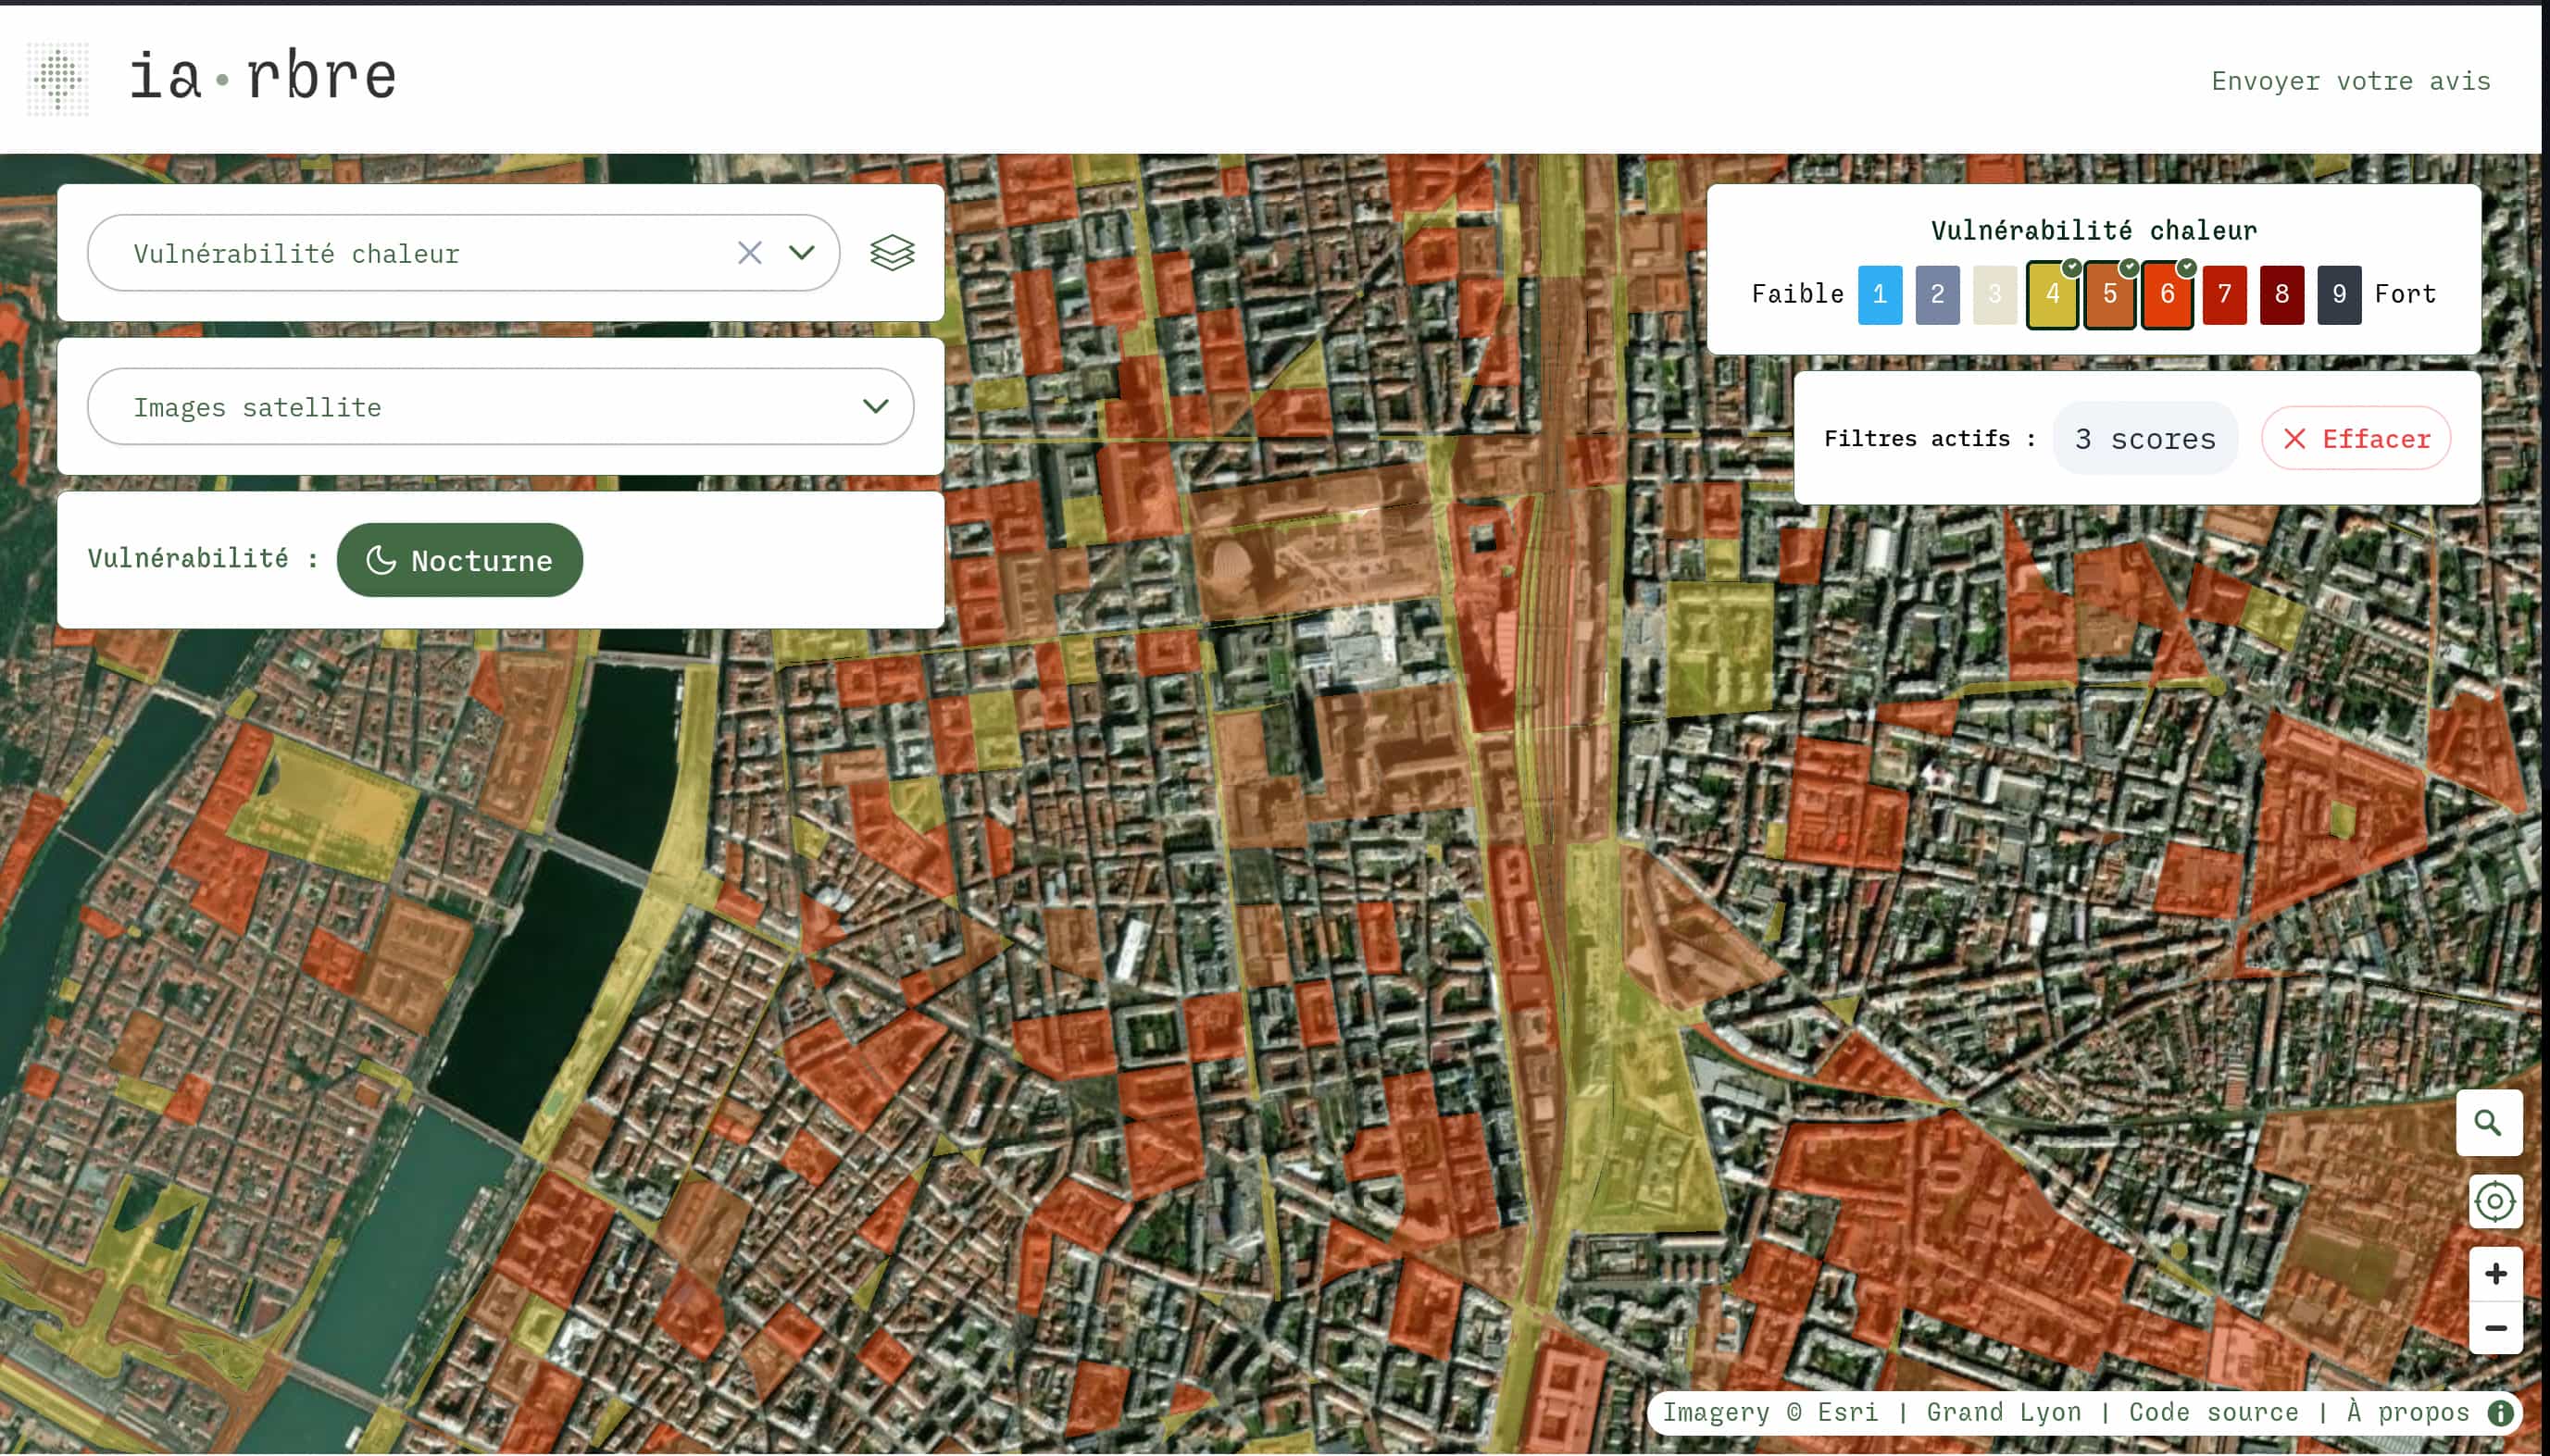Open Envoyer votre avis feedback link
The image size is (2550, 1456).
tap(2350, 81)
